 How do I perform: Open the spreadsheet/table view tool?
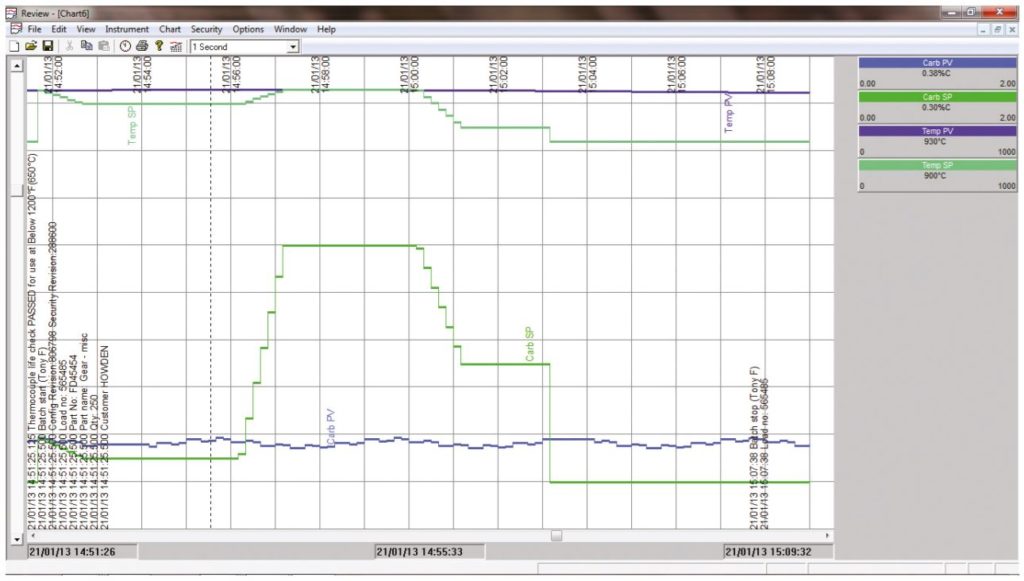(x=176, y=44)
